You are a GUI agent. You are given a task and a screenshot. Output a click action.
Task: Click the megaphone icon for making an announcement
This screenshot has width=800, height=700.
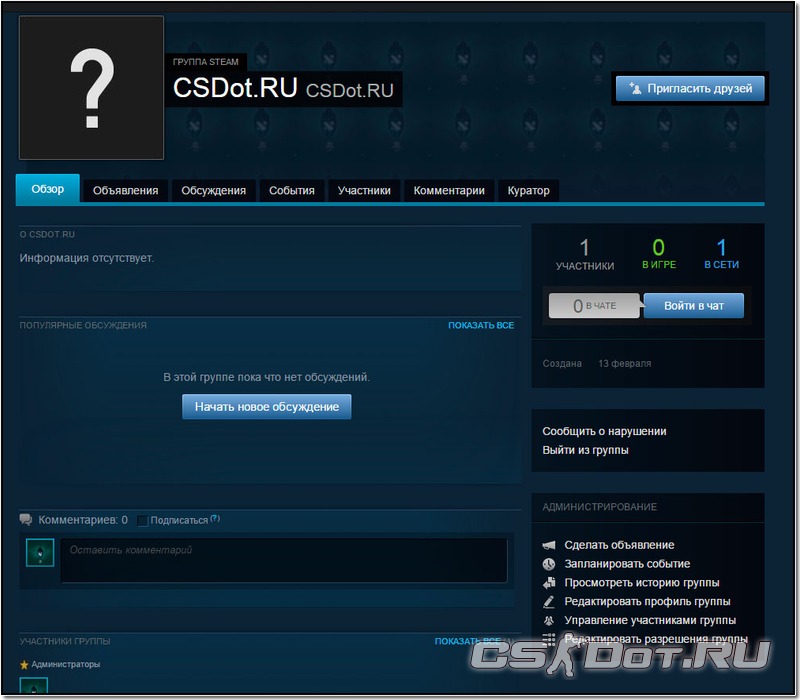coord(548,545)
